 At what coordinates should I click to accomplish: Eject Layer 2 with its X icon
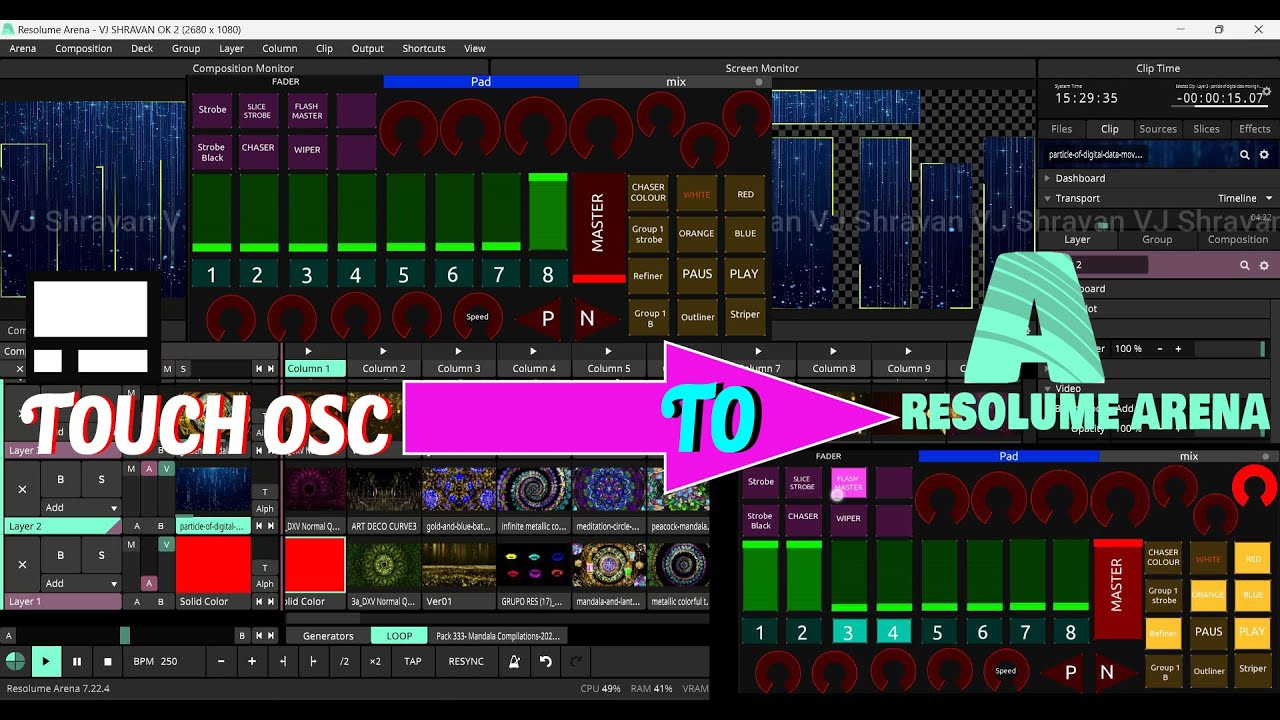(22, 489)
